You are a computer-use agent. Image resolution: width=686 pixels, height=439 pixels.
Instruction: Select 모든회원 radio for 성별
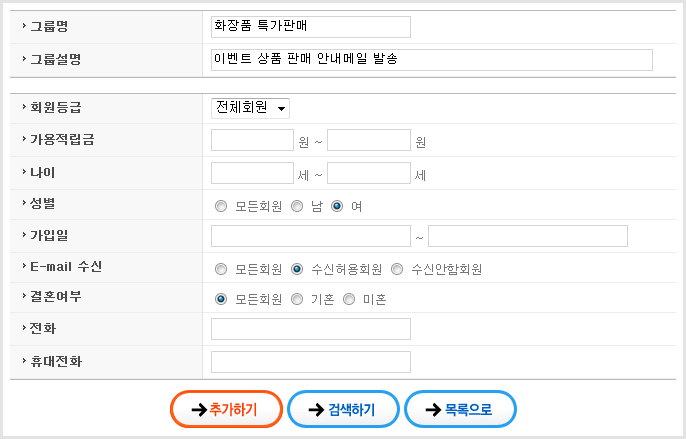click(221, 207)
